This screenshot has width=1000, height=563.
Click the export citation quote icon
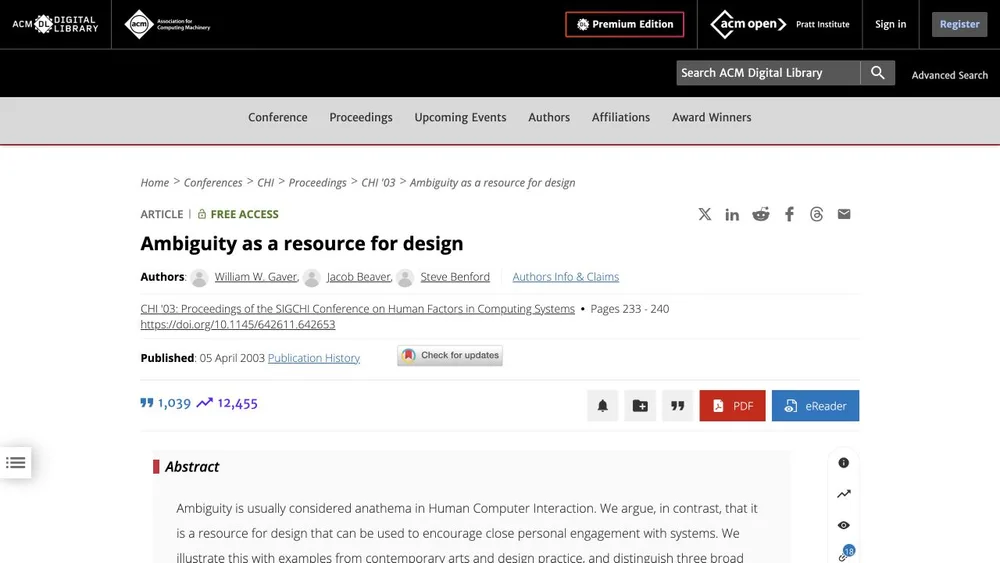tap(677, 406)
